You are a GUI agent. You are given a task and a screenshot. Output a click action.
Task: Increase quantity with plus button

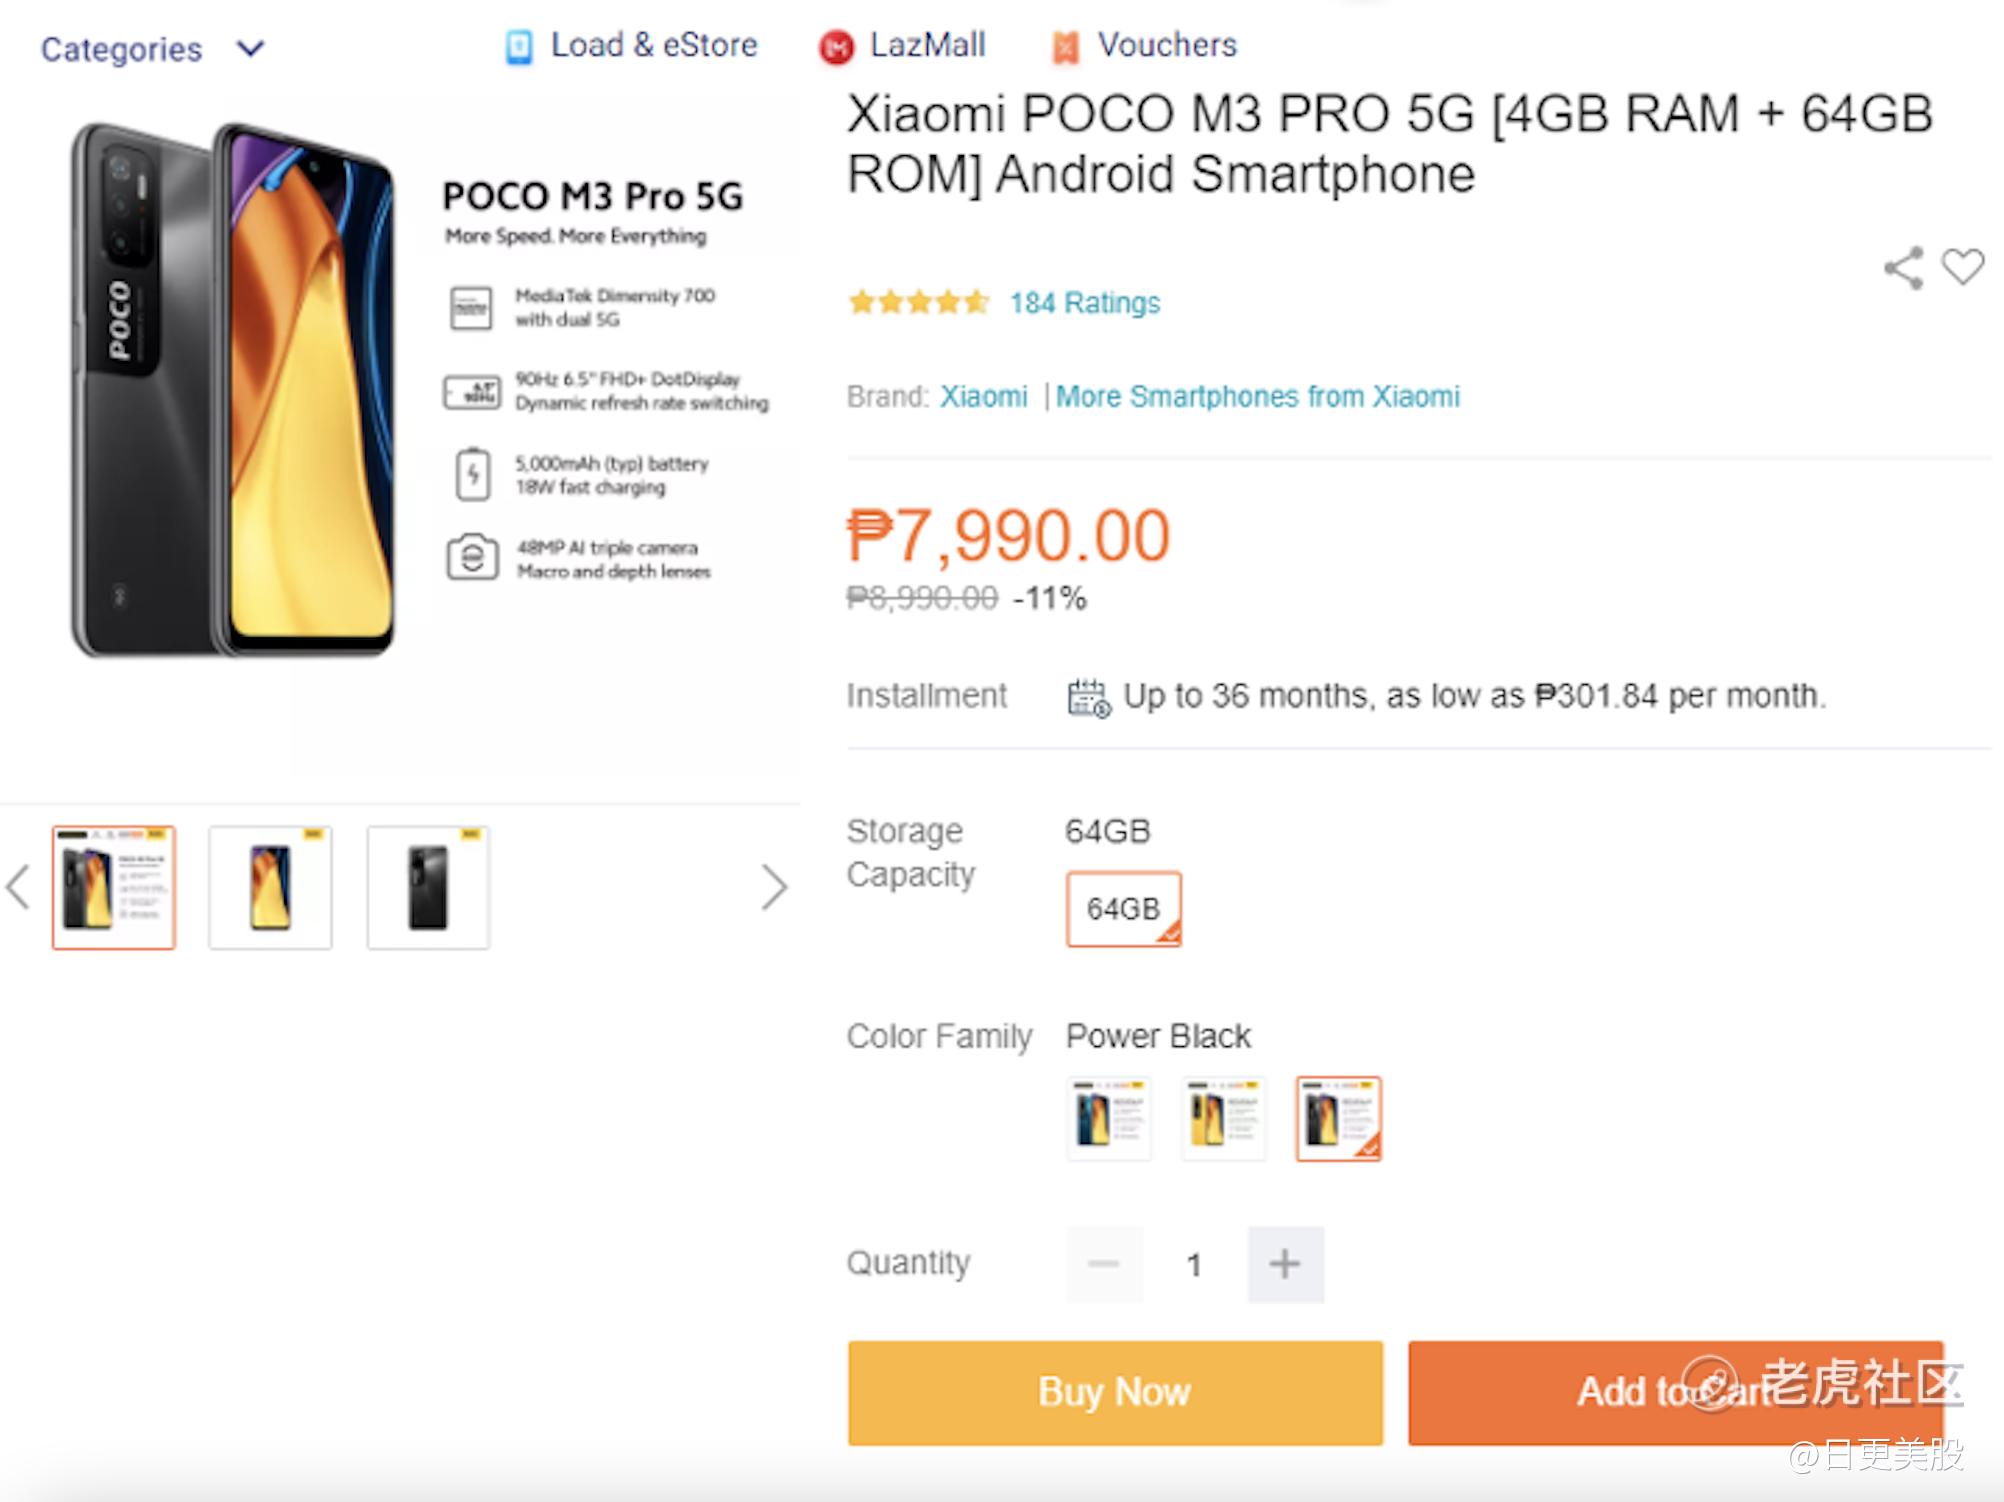pyautogui.click(x=1285, y=1264)
